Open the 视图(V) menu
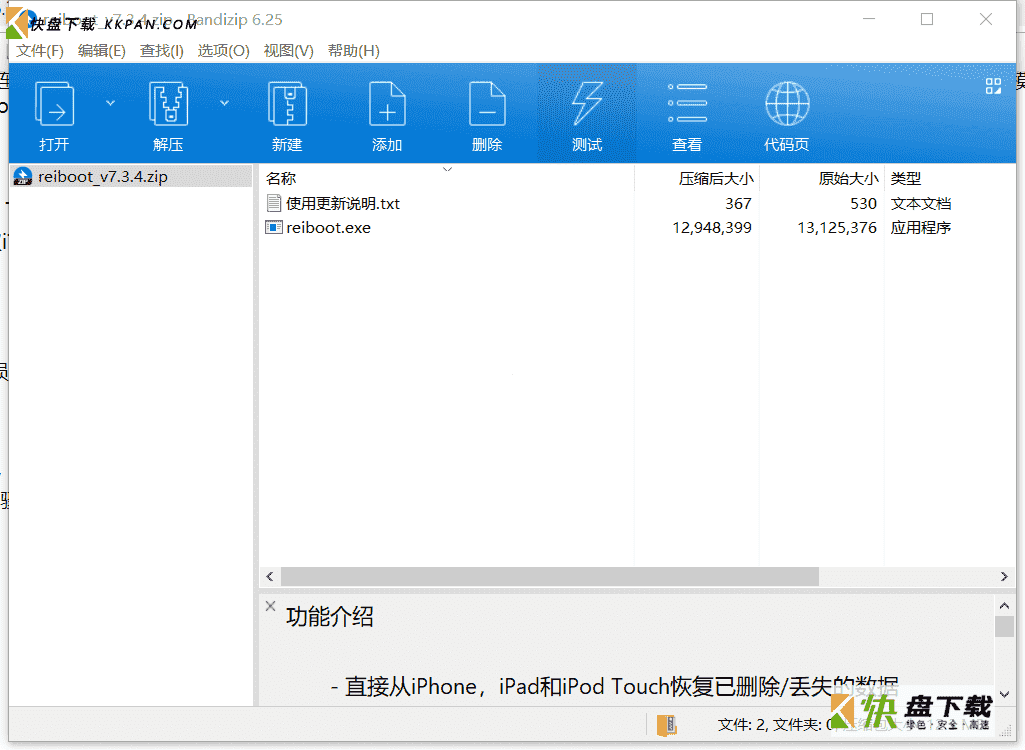Screen dimensions: 1025x750 click(x=288, y=50)
